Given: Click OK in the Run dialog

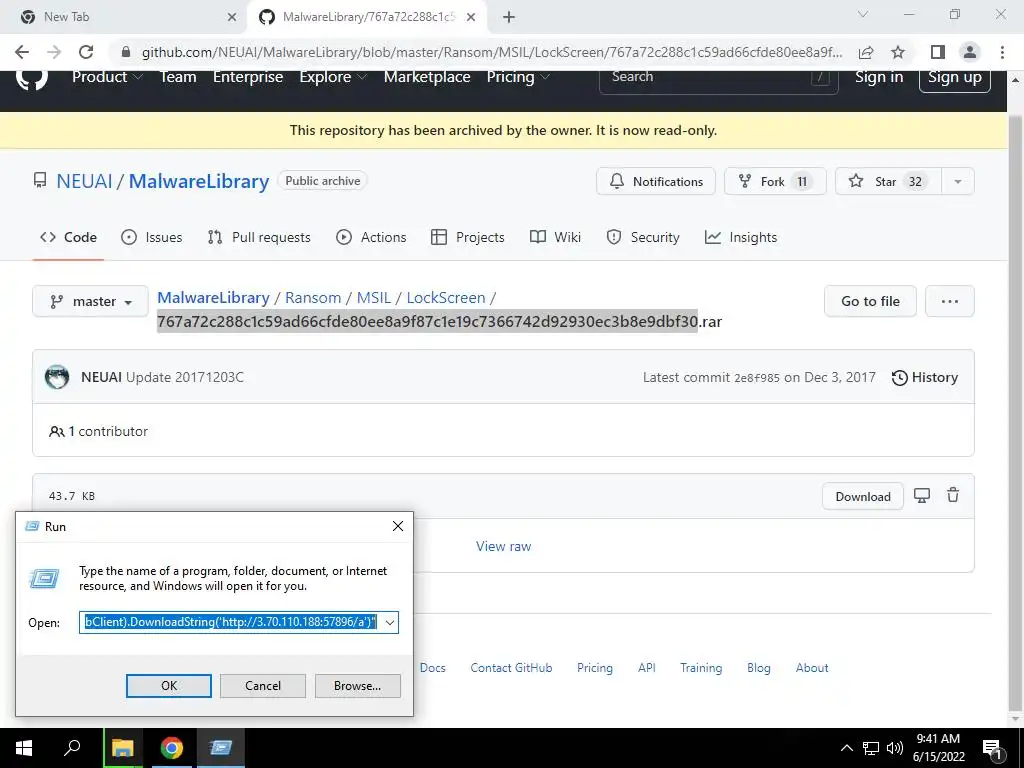Looking at the screenshot, I should pyautogui.click(x=168, y=686).
